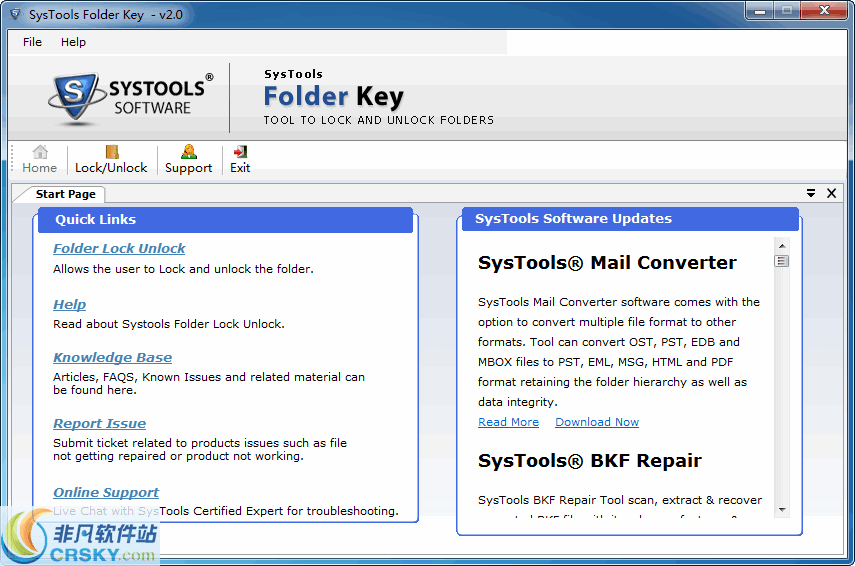855x566 pixels.
Task: Click 'Read about Systools Folder Lock Unlock' text
Action: 168,324
